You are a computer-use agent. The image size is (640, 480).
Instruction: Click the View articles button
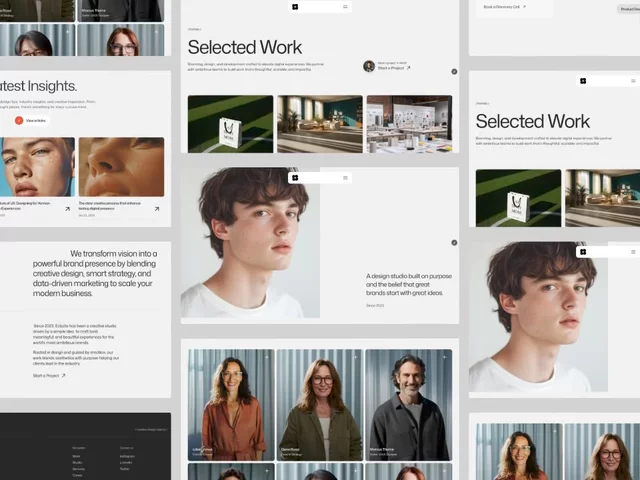32,120
